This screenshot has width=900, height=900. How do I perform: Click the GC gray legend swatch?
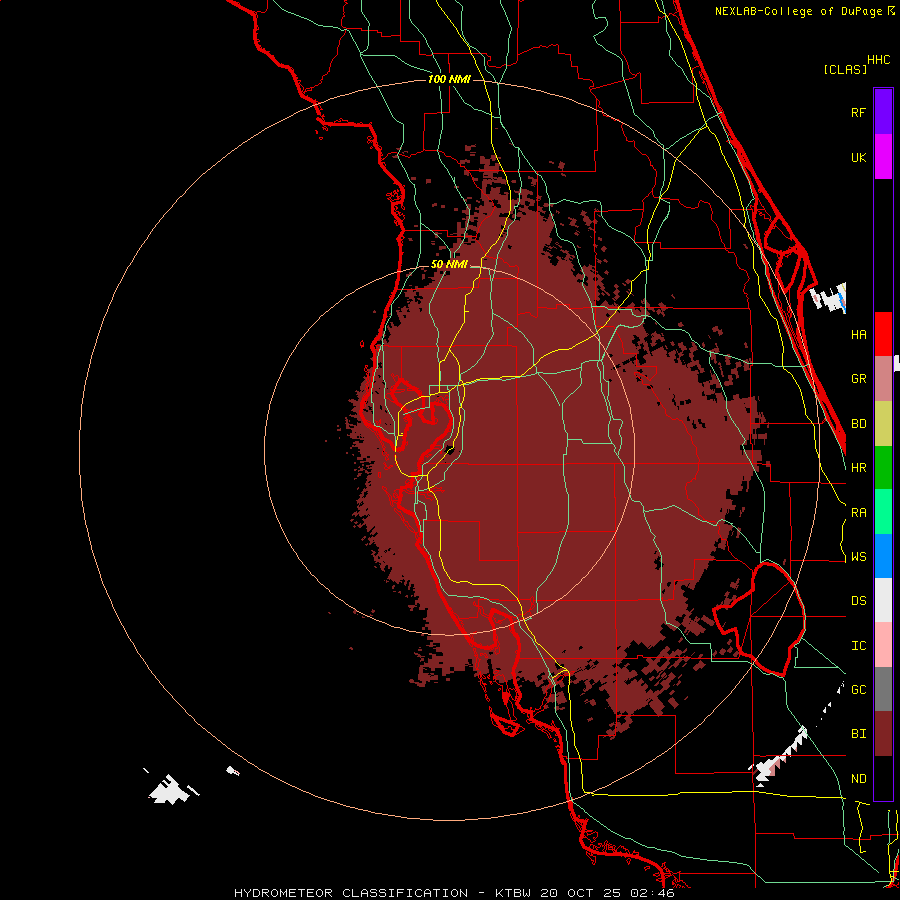coord(883,689)
